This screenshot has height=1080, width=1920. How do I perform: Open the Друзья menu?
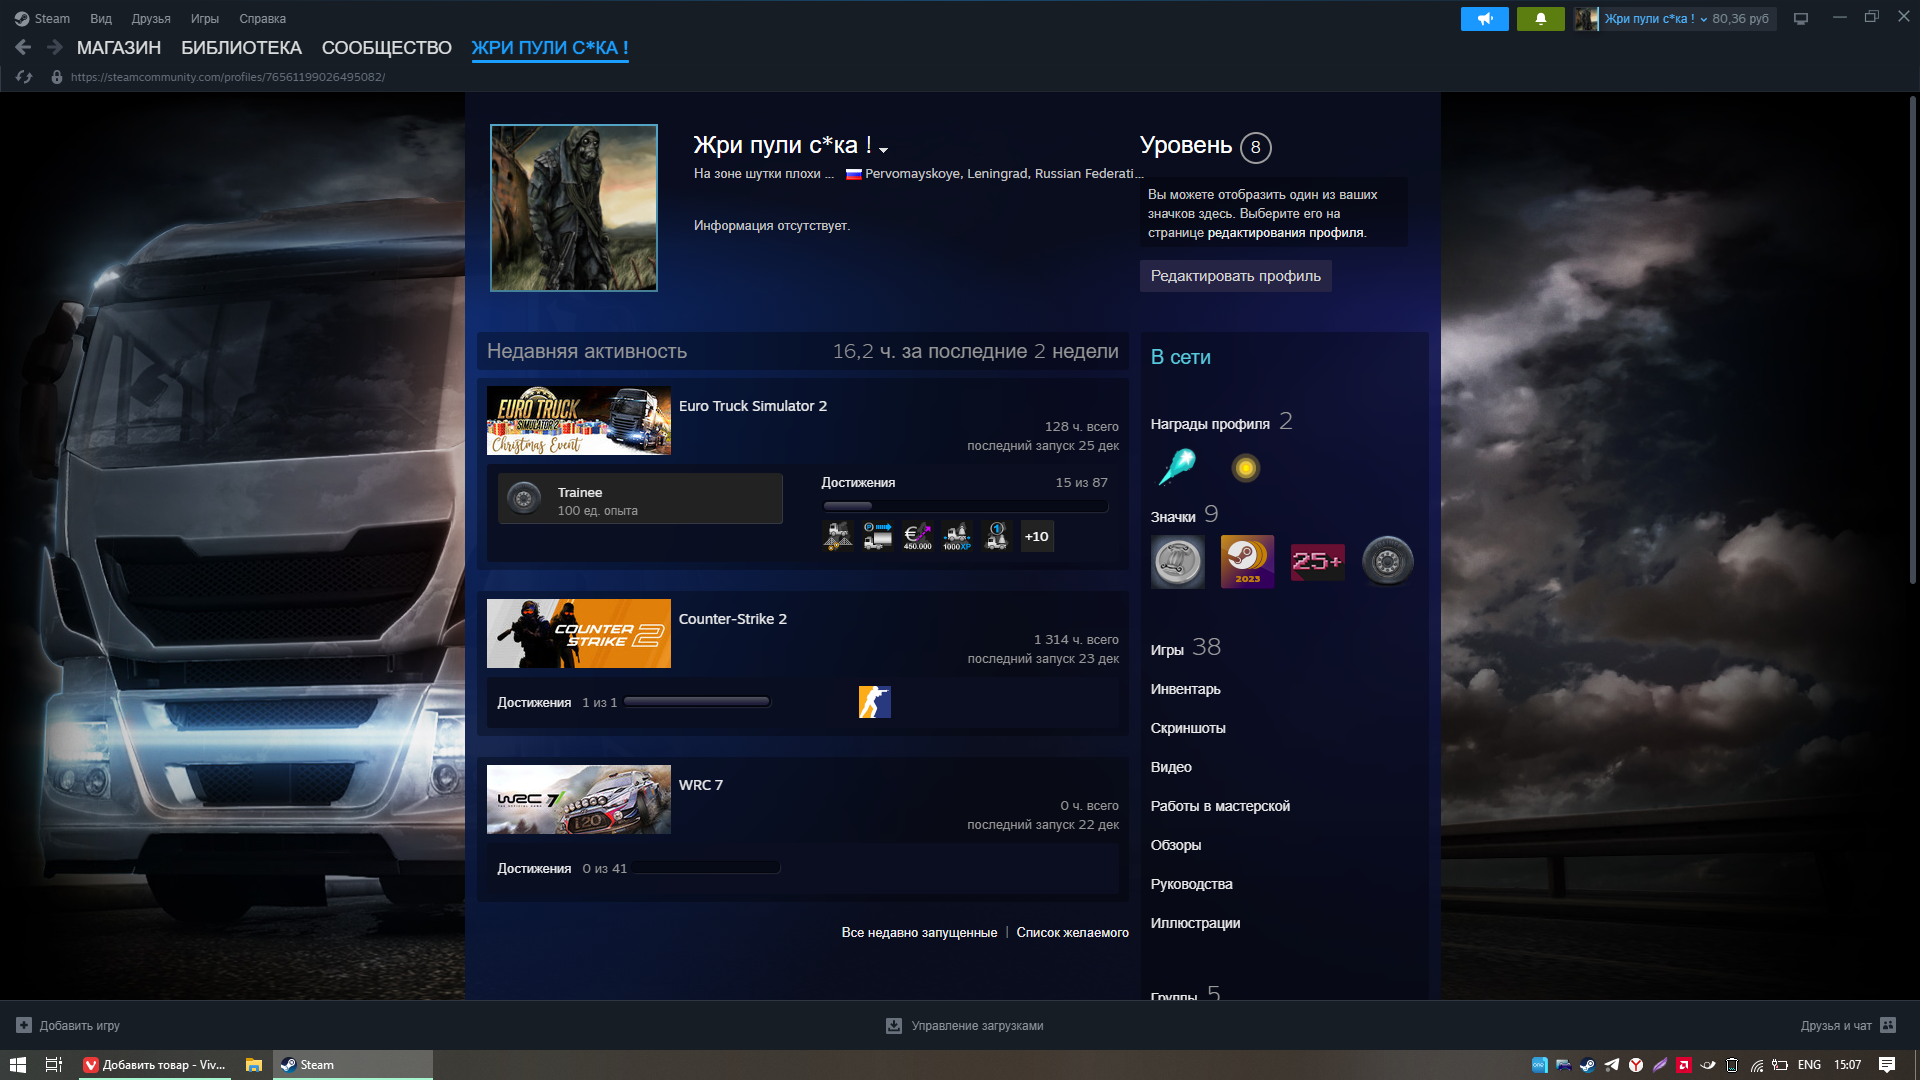click(151, 18)
